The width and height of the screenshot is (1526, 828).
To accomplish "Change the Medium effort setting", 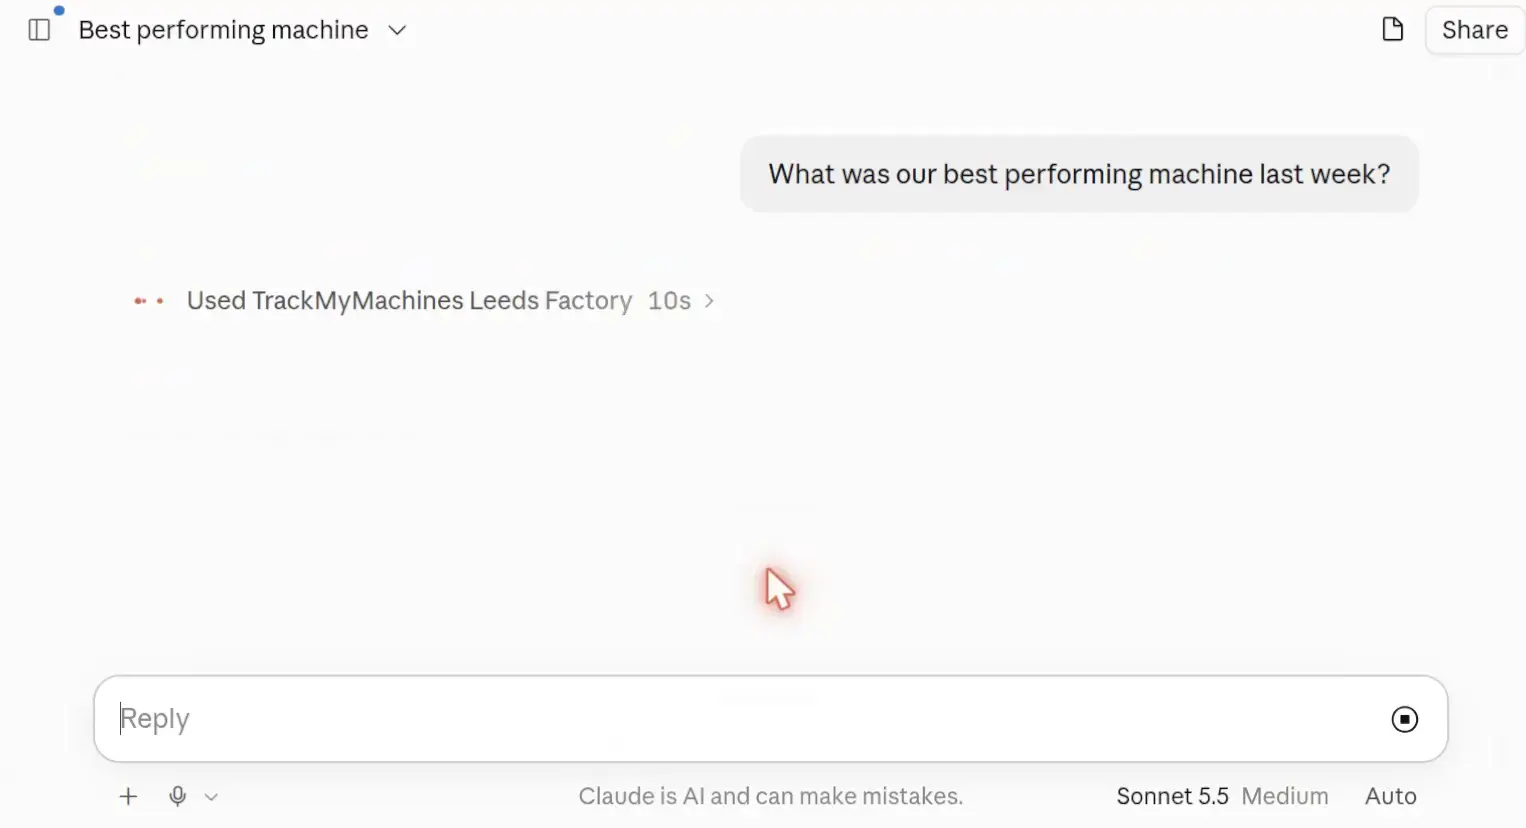I will pyautogui.click(x=1285, y=796).
